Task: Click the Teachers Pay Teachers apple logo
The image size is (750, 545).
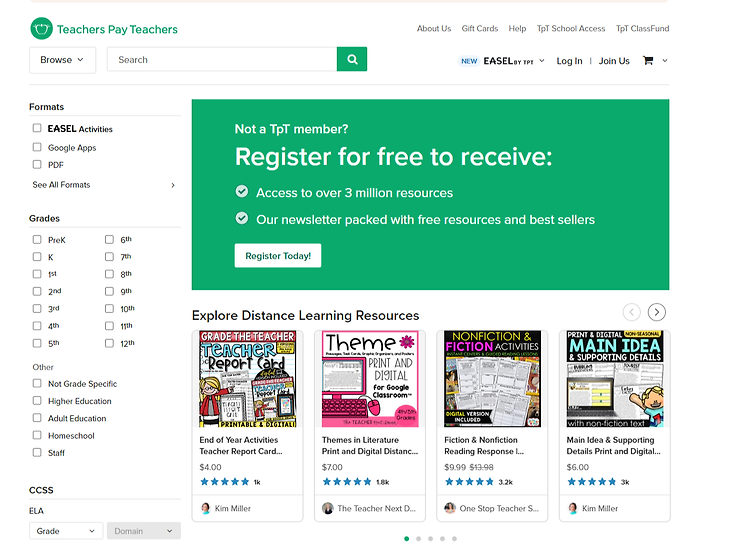Action: click(41, 29)
